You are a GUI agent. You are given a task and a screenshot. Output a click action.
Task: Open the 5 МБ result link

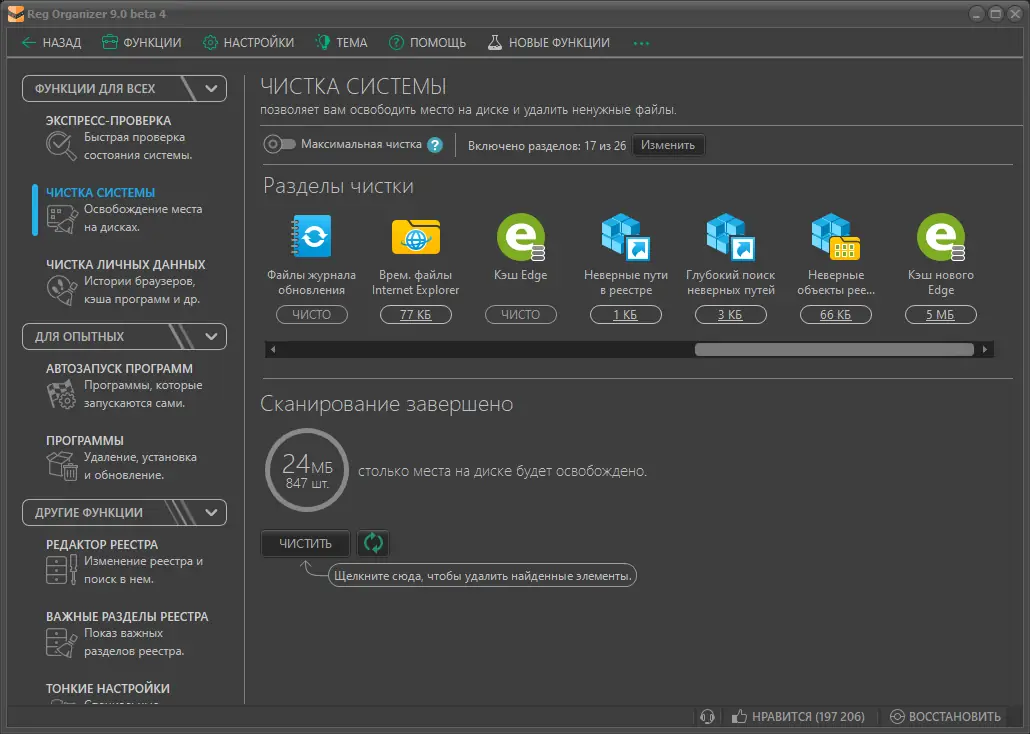tap(941, 315)
